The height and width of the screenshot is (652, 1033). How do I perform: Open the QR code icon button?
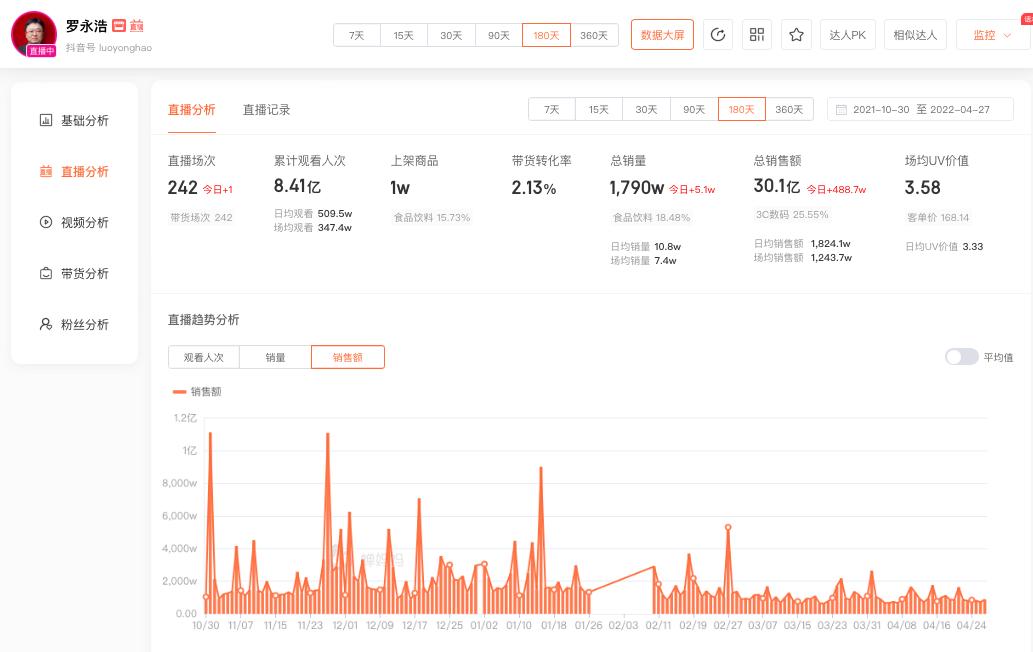tap(757, 35)
